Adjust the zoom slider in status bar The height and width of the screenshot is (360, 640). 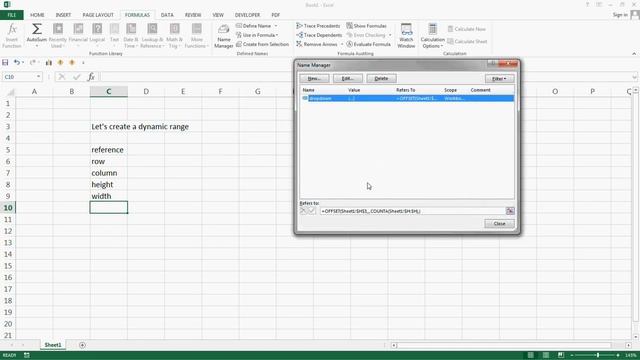coord(597,356)
